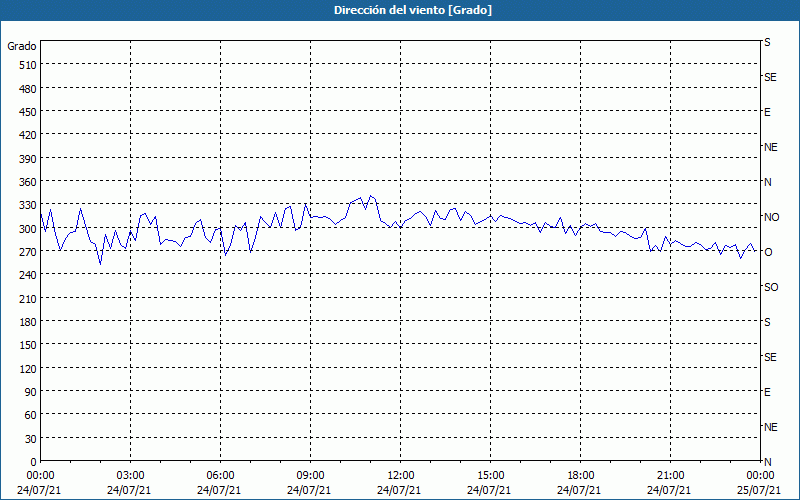Click the "SE" compass label at the 480 gridline
The height and width of the screenshot is (500, 800).
click(770, 77)
